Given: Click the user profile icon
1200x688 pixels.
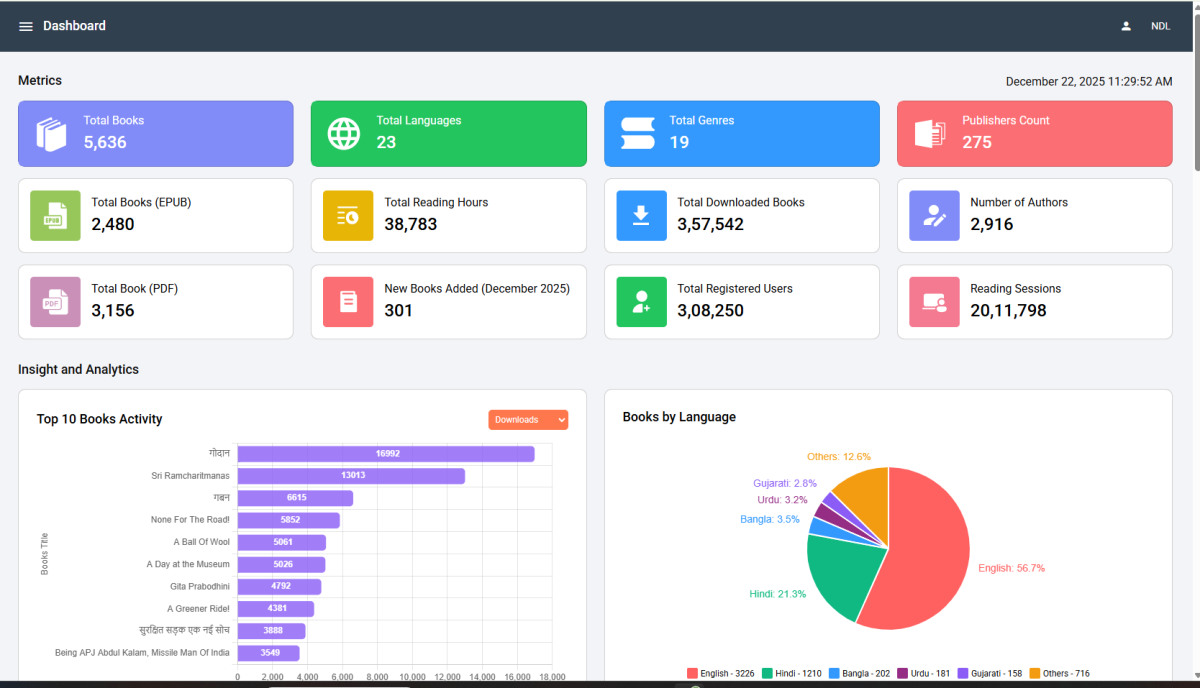Looking at the screenshot, I should (x=1126, y=26).
